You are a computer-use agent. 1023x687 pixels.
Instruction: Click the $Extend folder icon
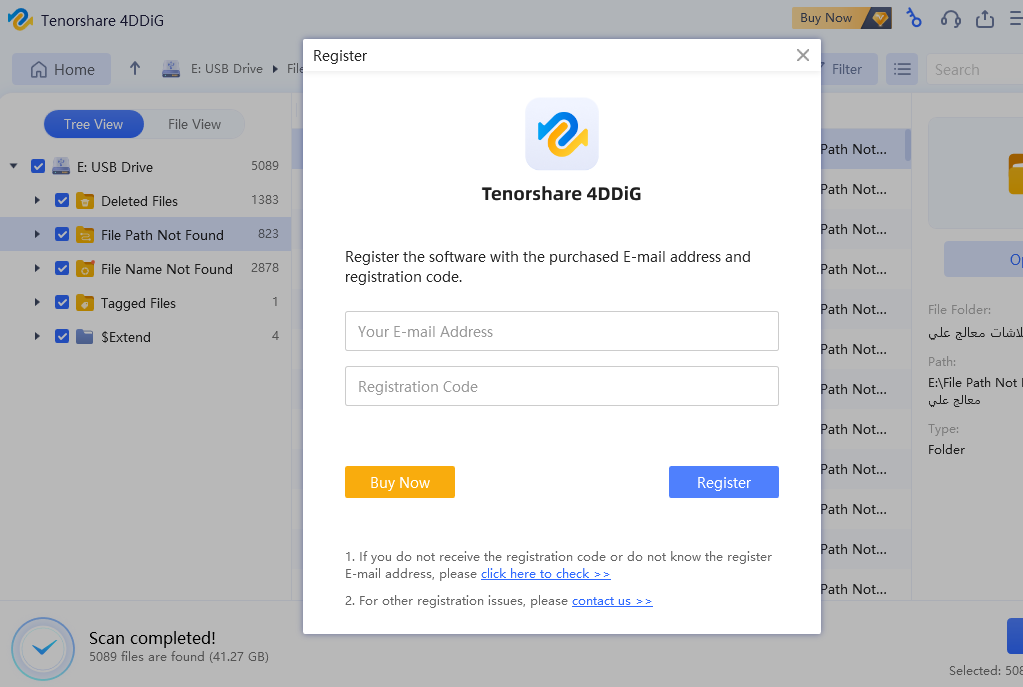[85, 337]
